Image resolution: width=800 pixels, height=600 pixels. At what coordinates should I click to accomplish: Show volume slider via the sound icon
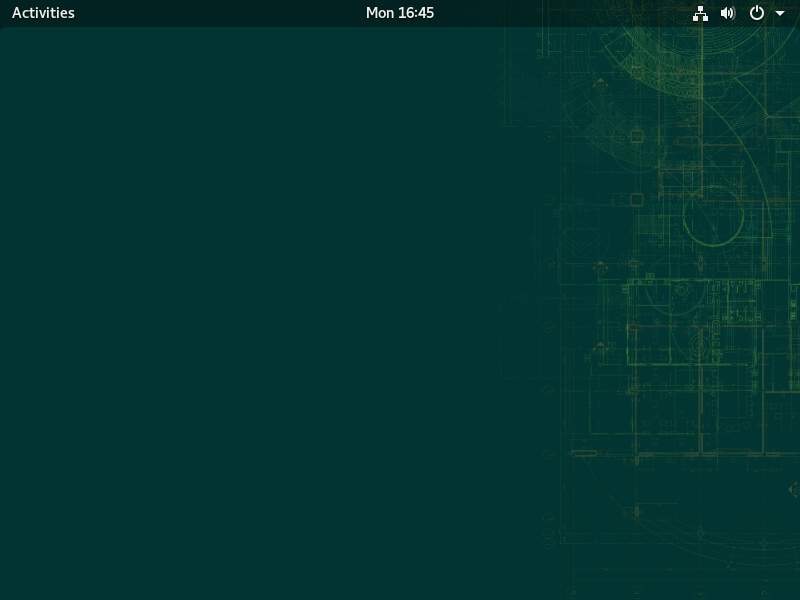[x=728, y=13]
